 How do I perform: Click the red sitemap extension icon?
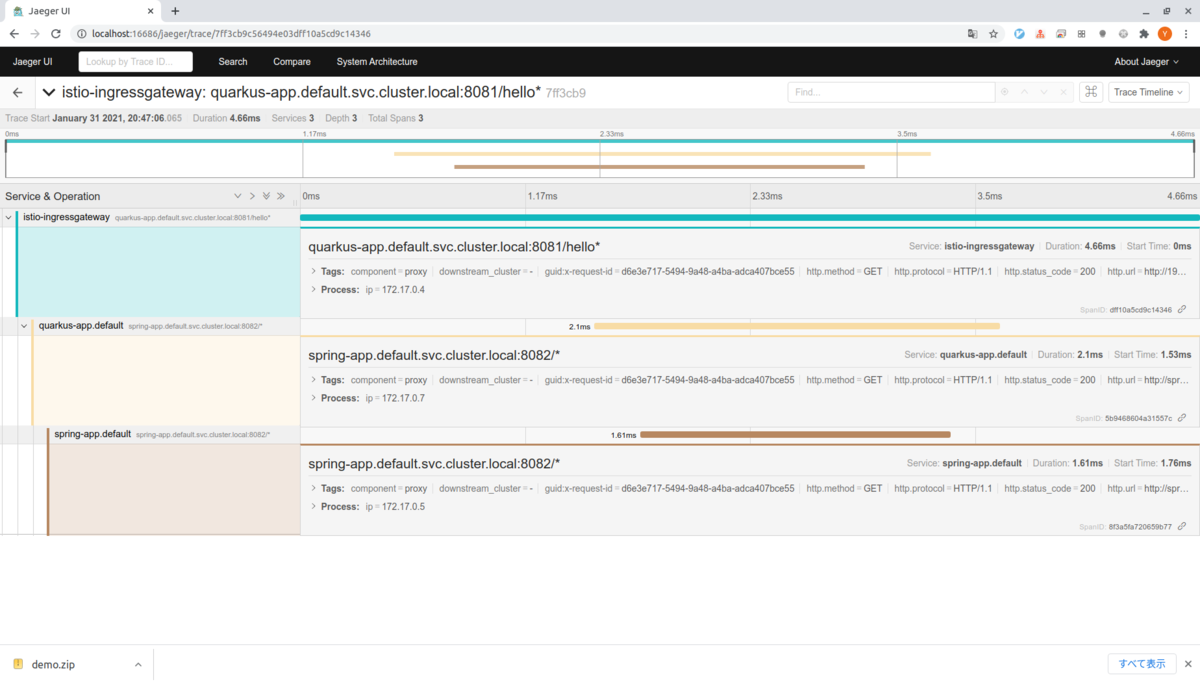[x=1040, y=33]
